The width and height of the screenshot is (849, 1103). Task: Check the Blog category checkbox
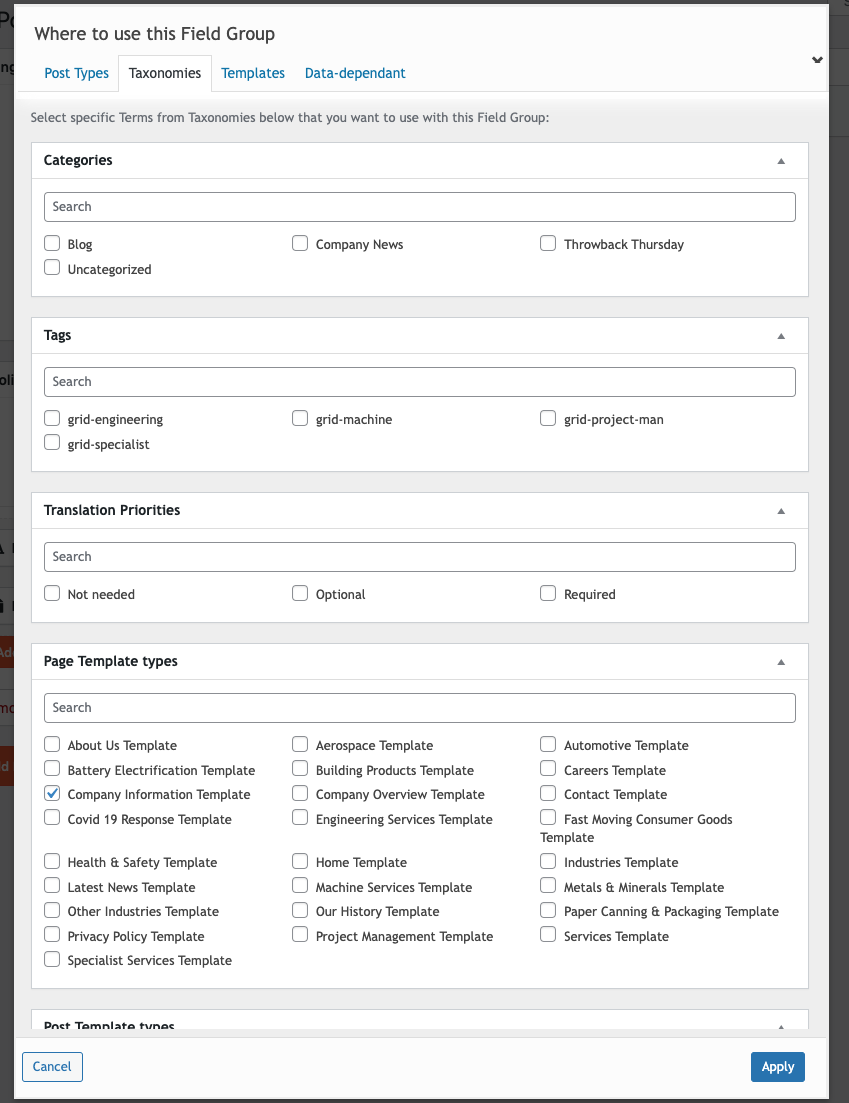tap(52, 243)
